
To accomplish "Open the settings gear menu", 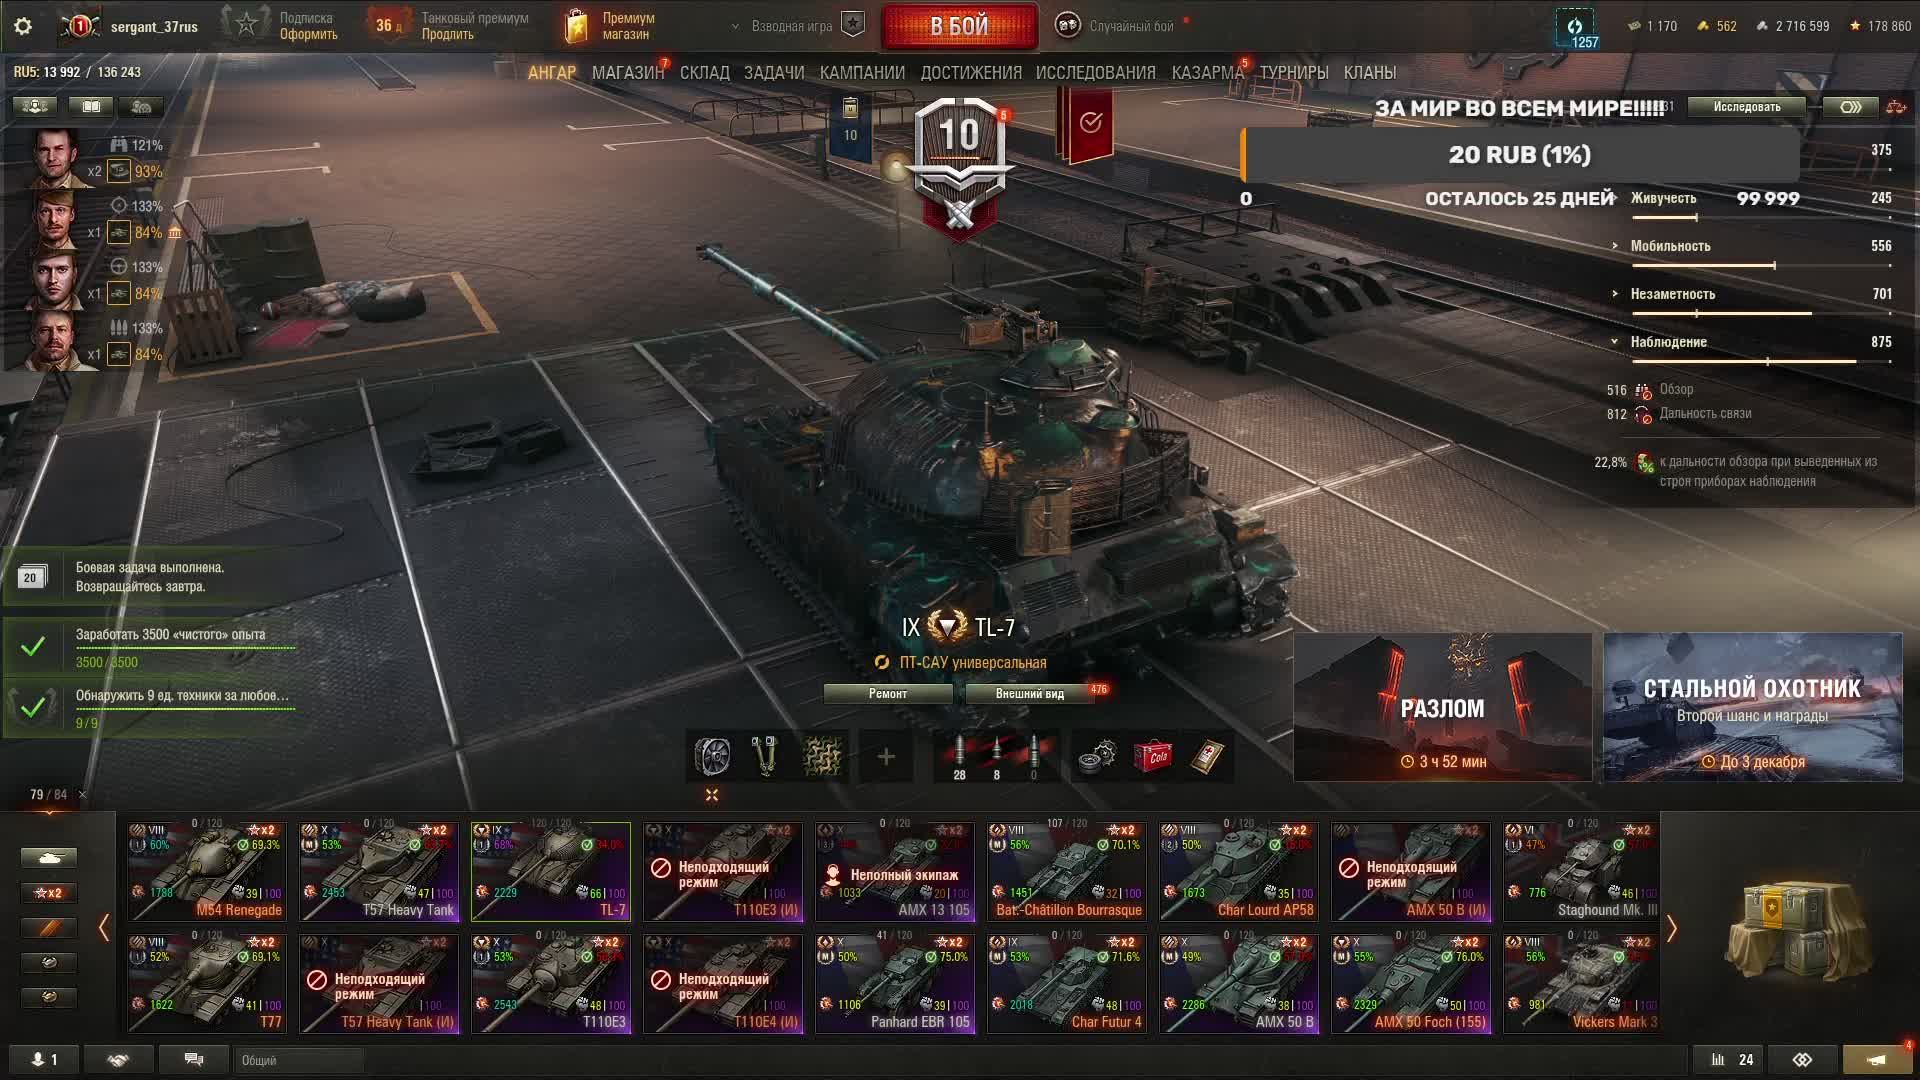I will 23,27.
